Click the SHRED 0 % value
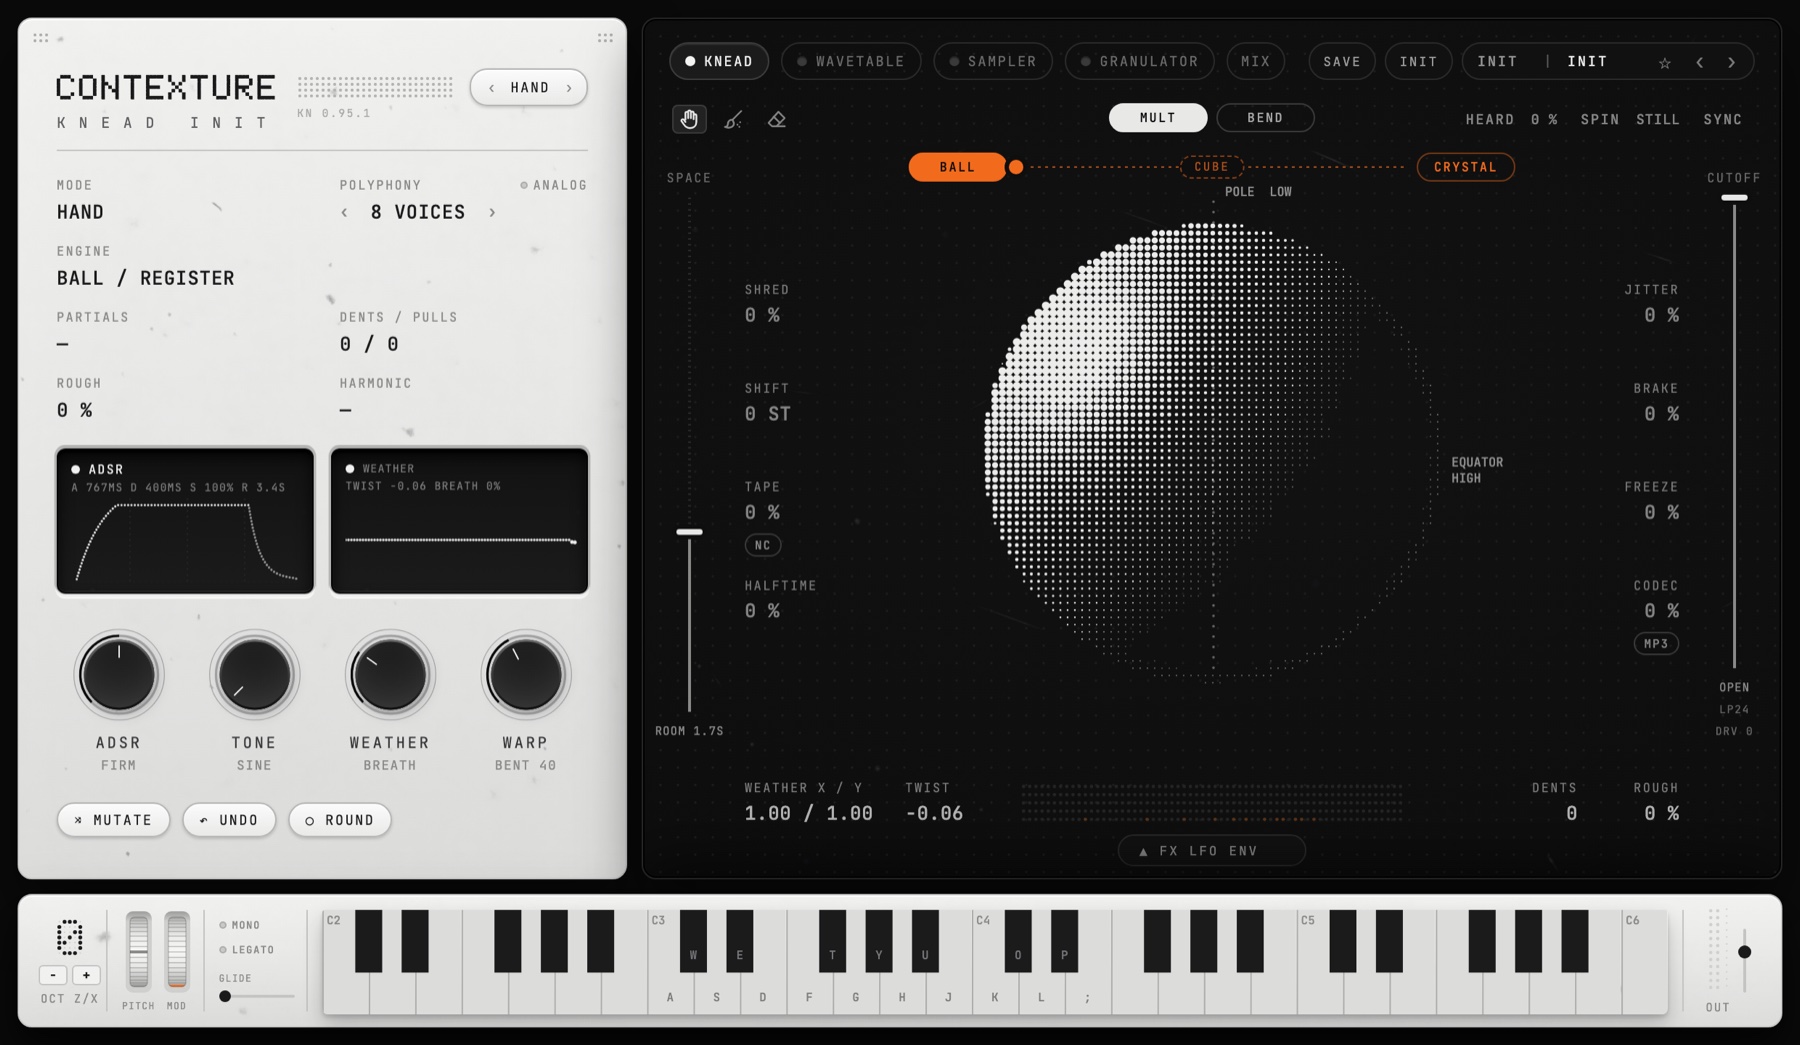This screenshot has width=1800, height=1045. 762,315
